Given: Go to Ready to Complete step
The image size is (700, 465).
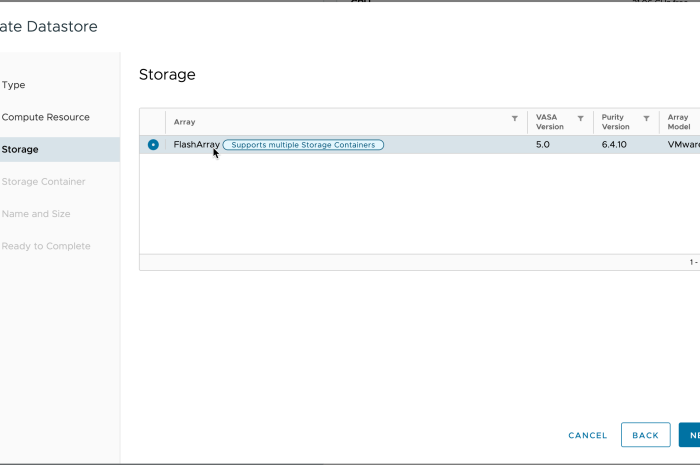Looking at the screenshot, I should click(46, 246).
